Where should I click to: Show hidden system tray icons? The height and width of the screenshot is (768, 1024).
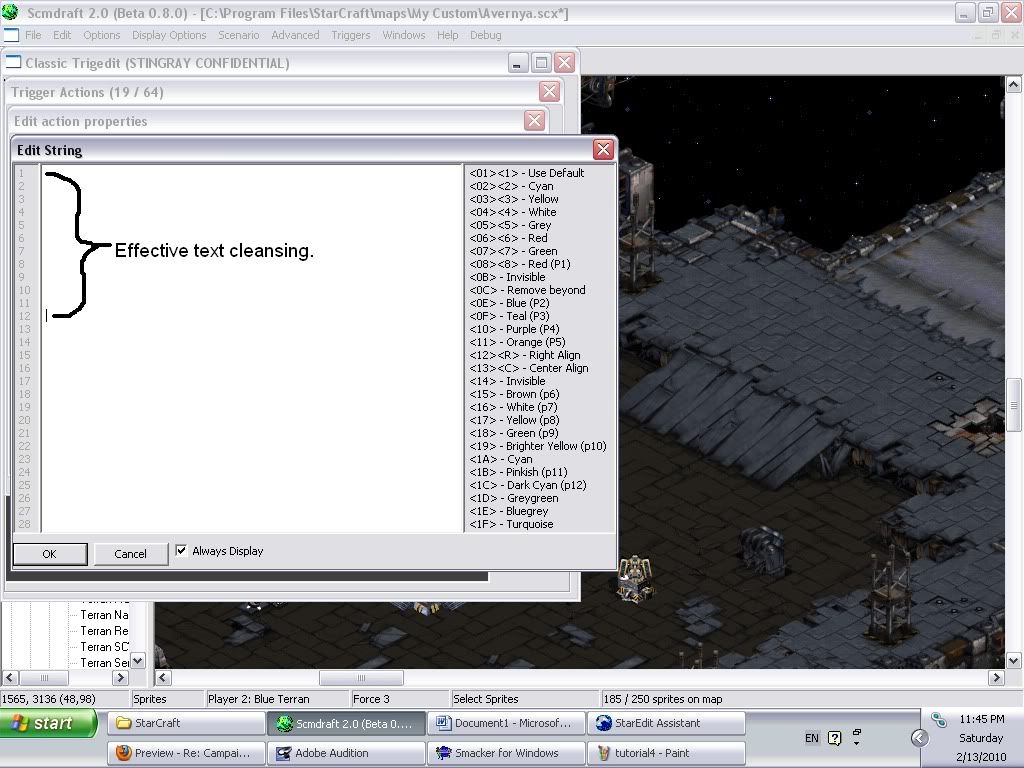(919, 738)
